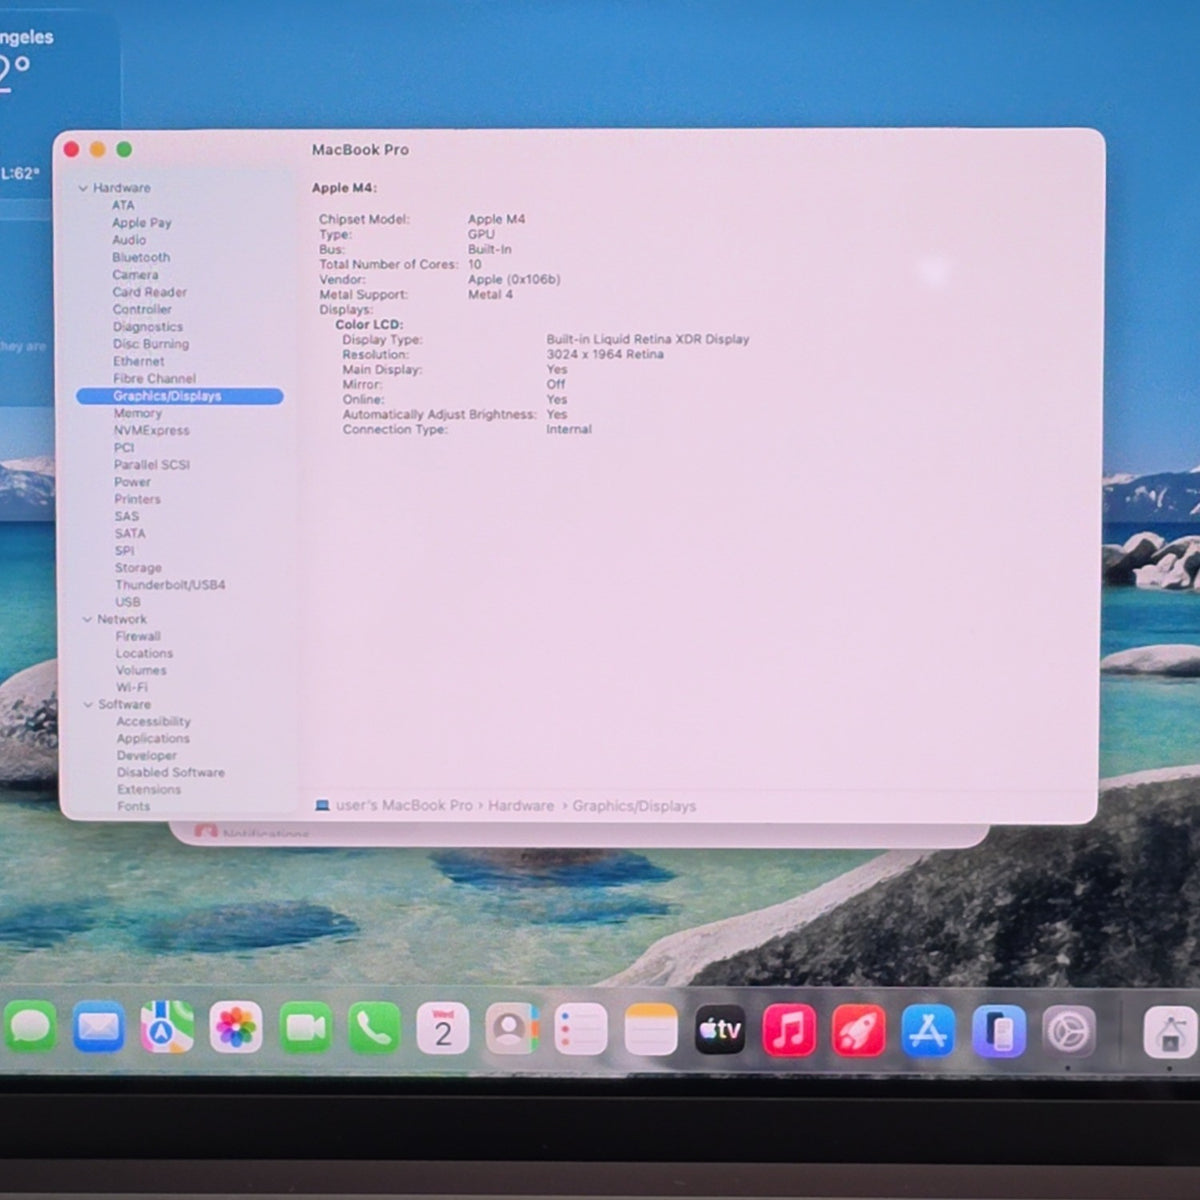This screenshot has width=1200, height=1200.
Task: Choose Disc Burning entry
Action: [151, 344]
